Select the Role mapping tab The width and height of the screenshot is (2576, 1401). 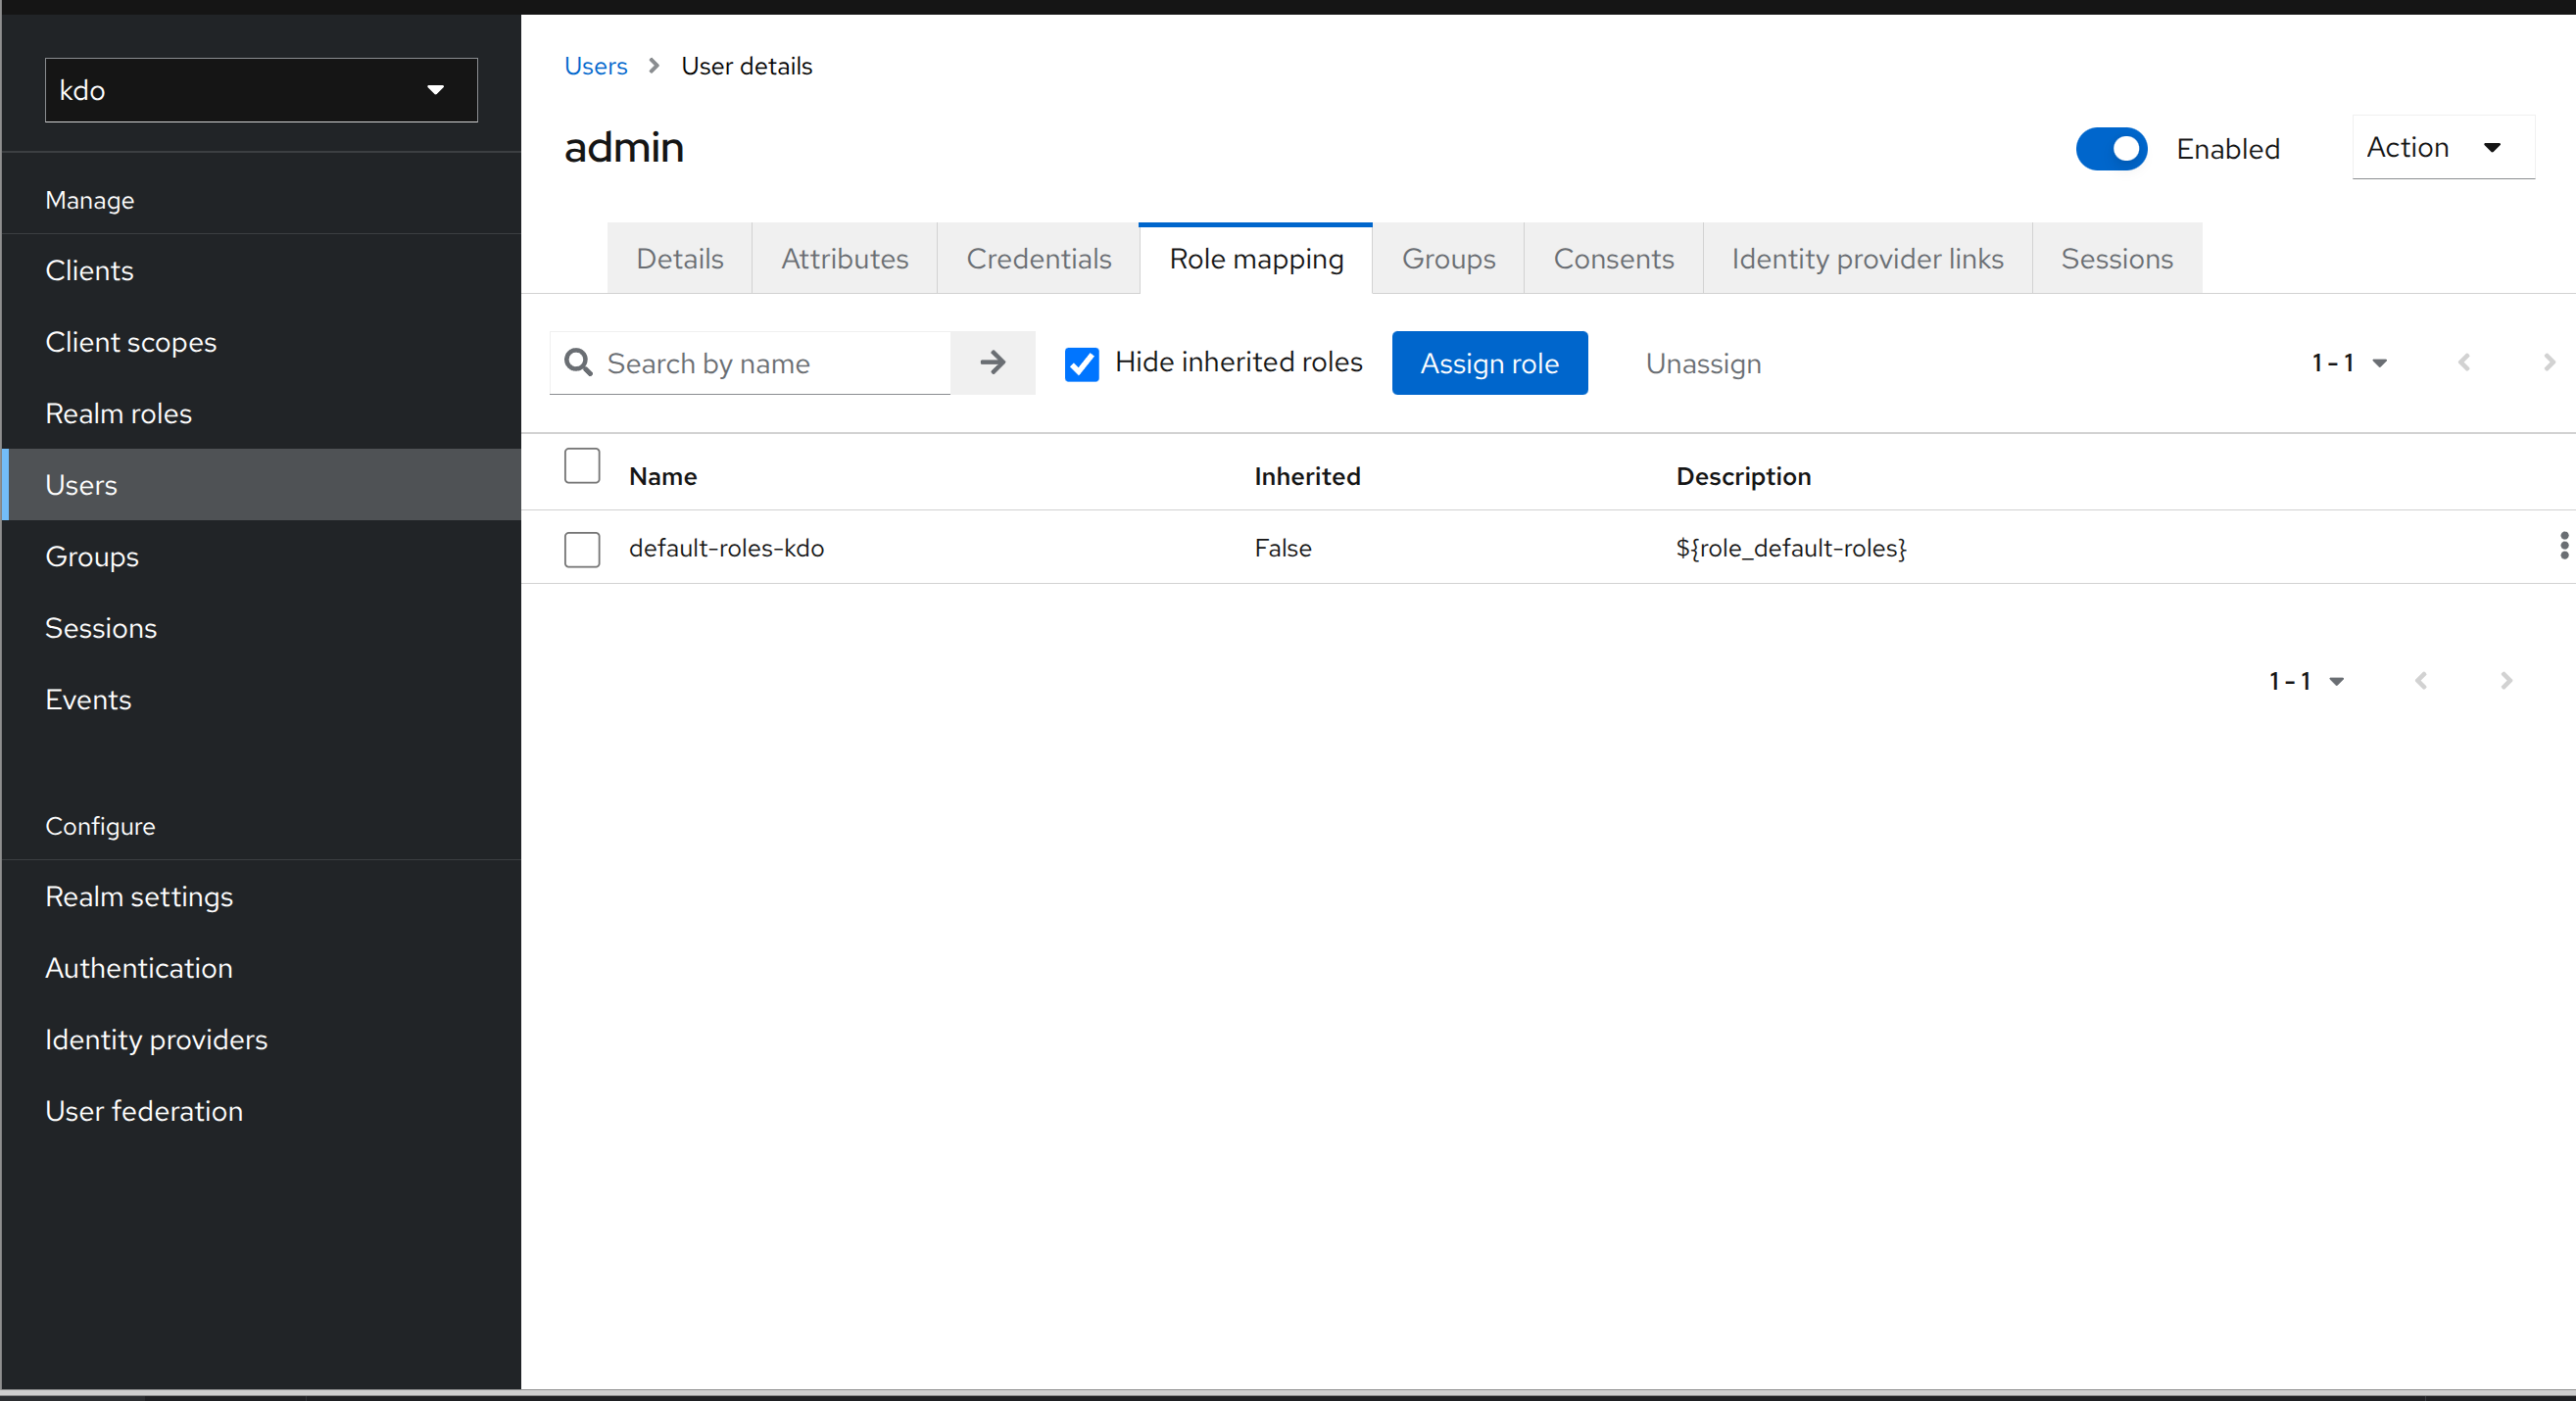tap(1256, 258)
